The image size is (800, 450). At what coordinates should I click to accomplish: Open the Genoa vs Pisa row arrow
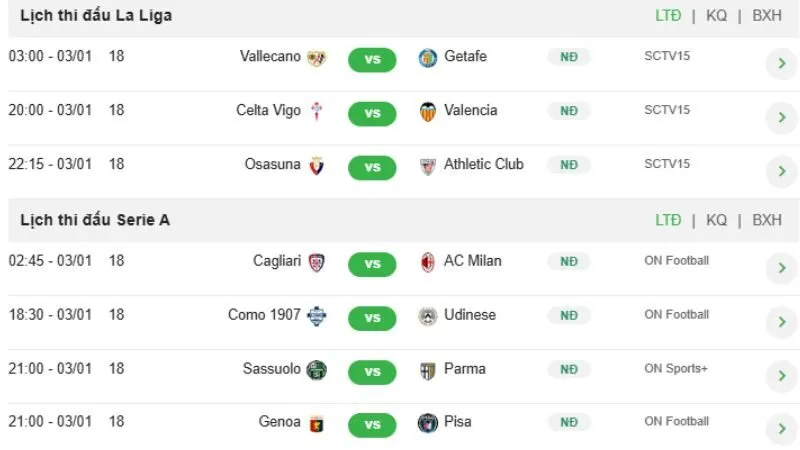pyautogui.click(x=780, y=430)
